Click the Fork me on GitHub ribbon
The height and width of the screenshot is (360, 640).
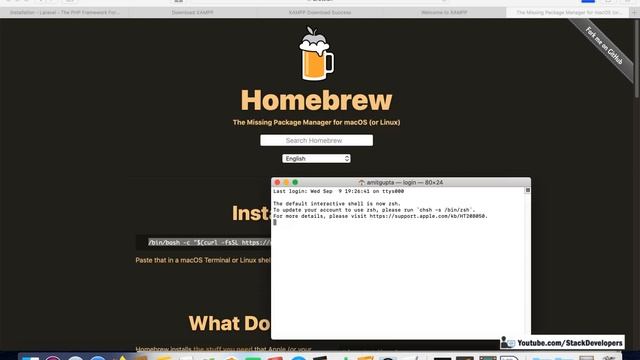tap(604, 46)
